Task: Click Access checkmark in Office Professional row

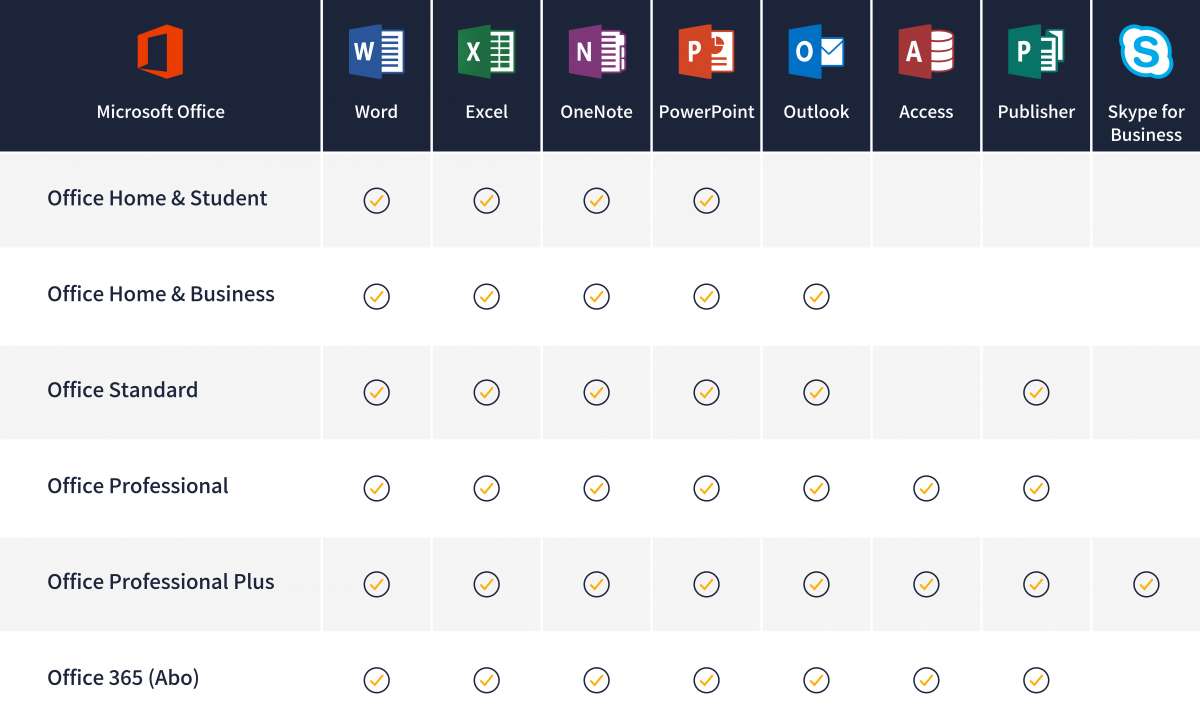Action: (926, 489)
